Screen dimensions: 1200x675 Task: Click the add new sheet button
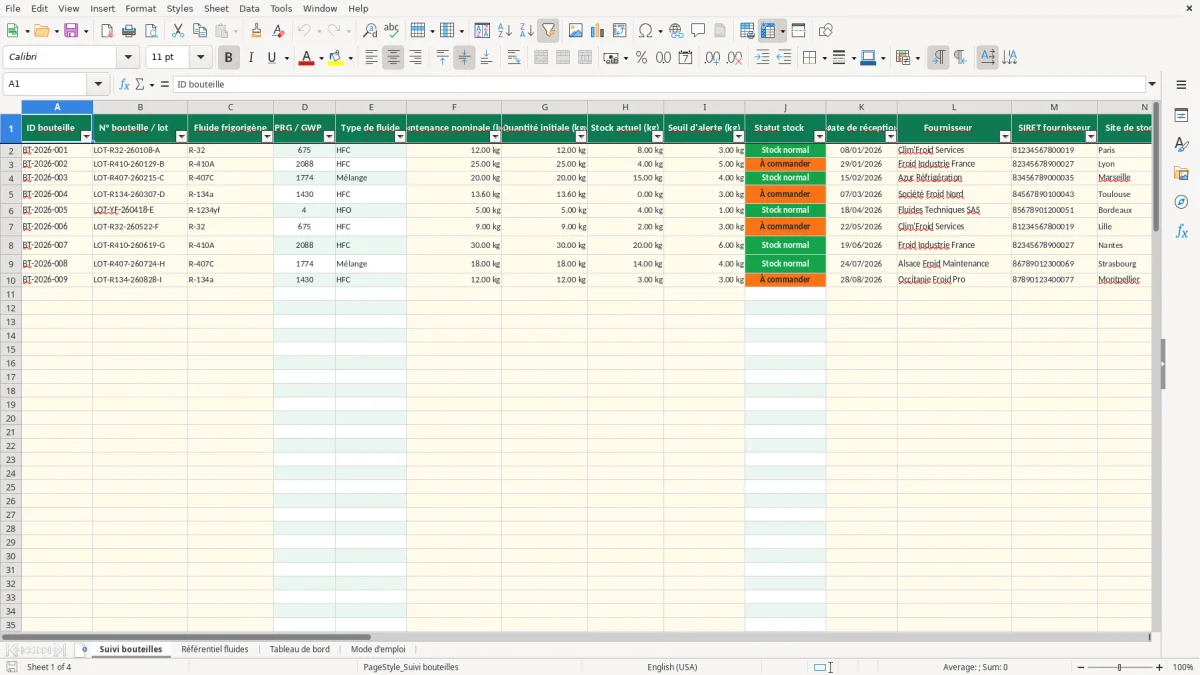point(84,649)
